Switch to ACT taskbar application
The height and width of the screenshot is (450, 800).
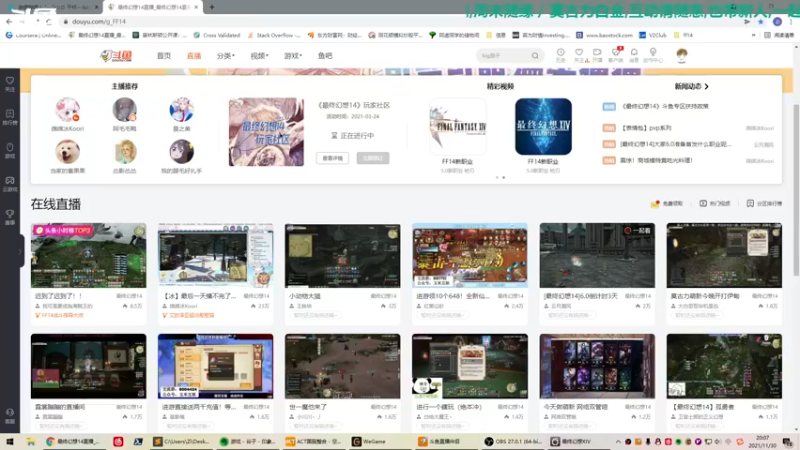click(x=315, y=441)
